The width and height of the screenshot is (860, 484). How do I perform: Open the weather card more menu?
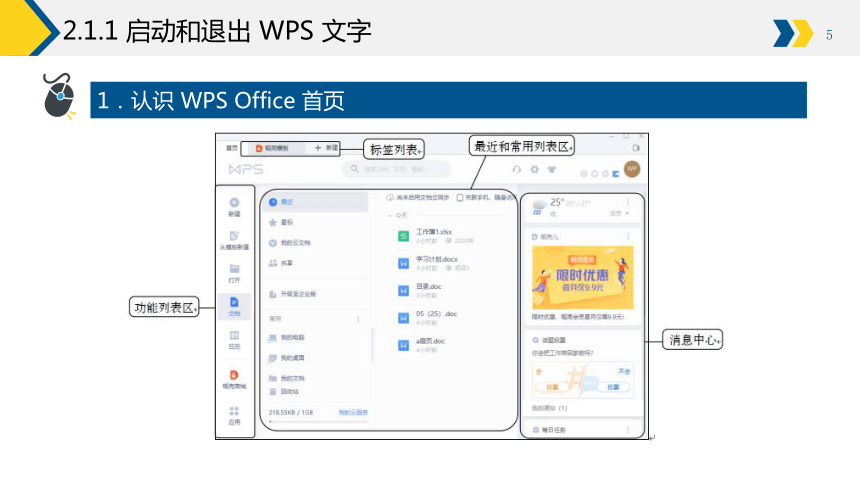[628, 202]
